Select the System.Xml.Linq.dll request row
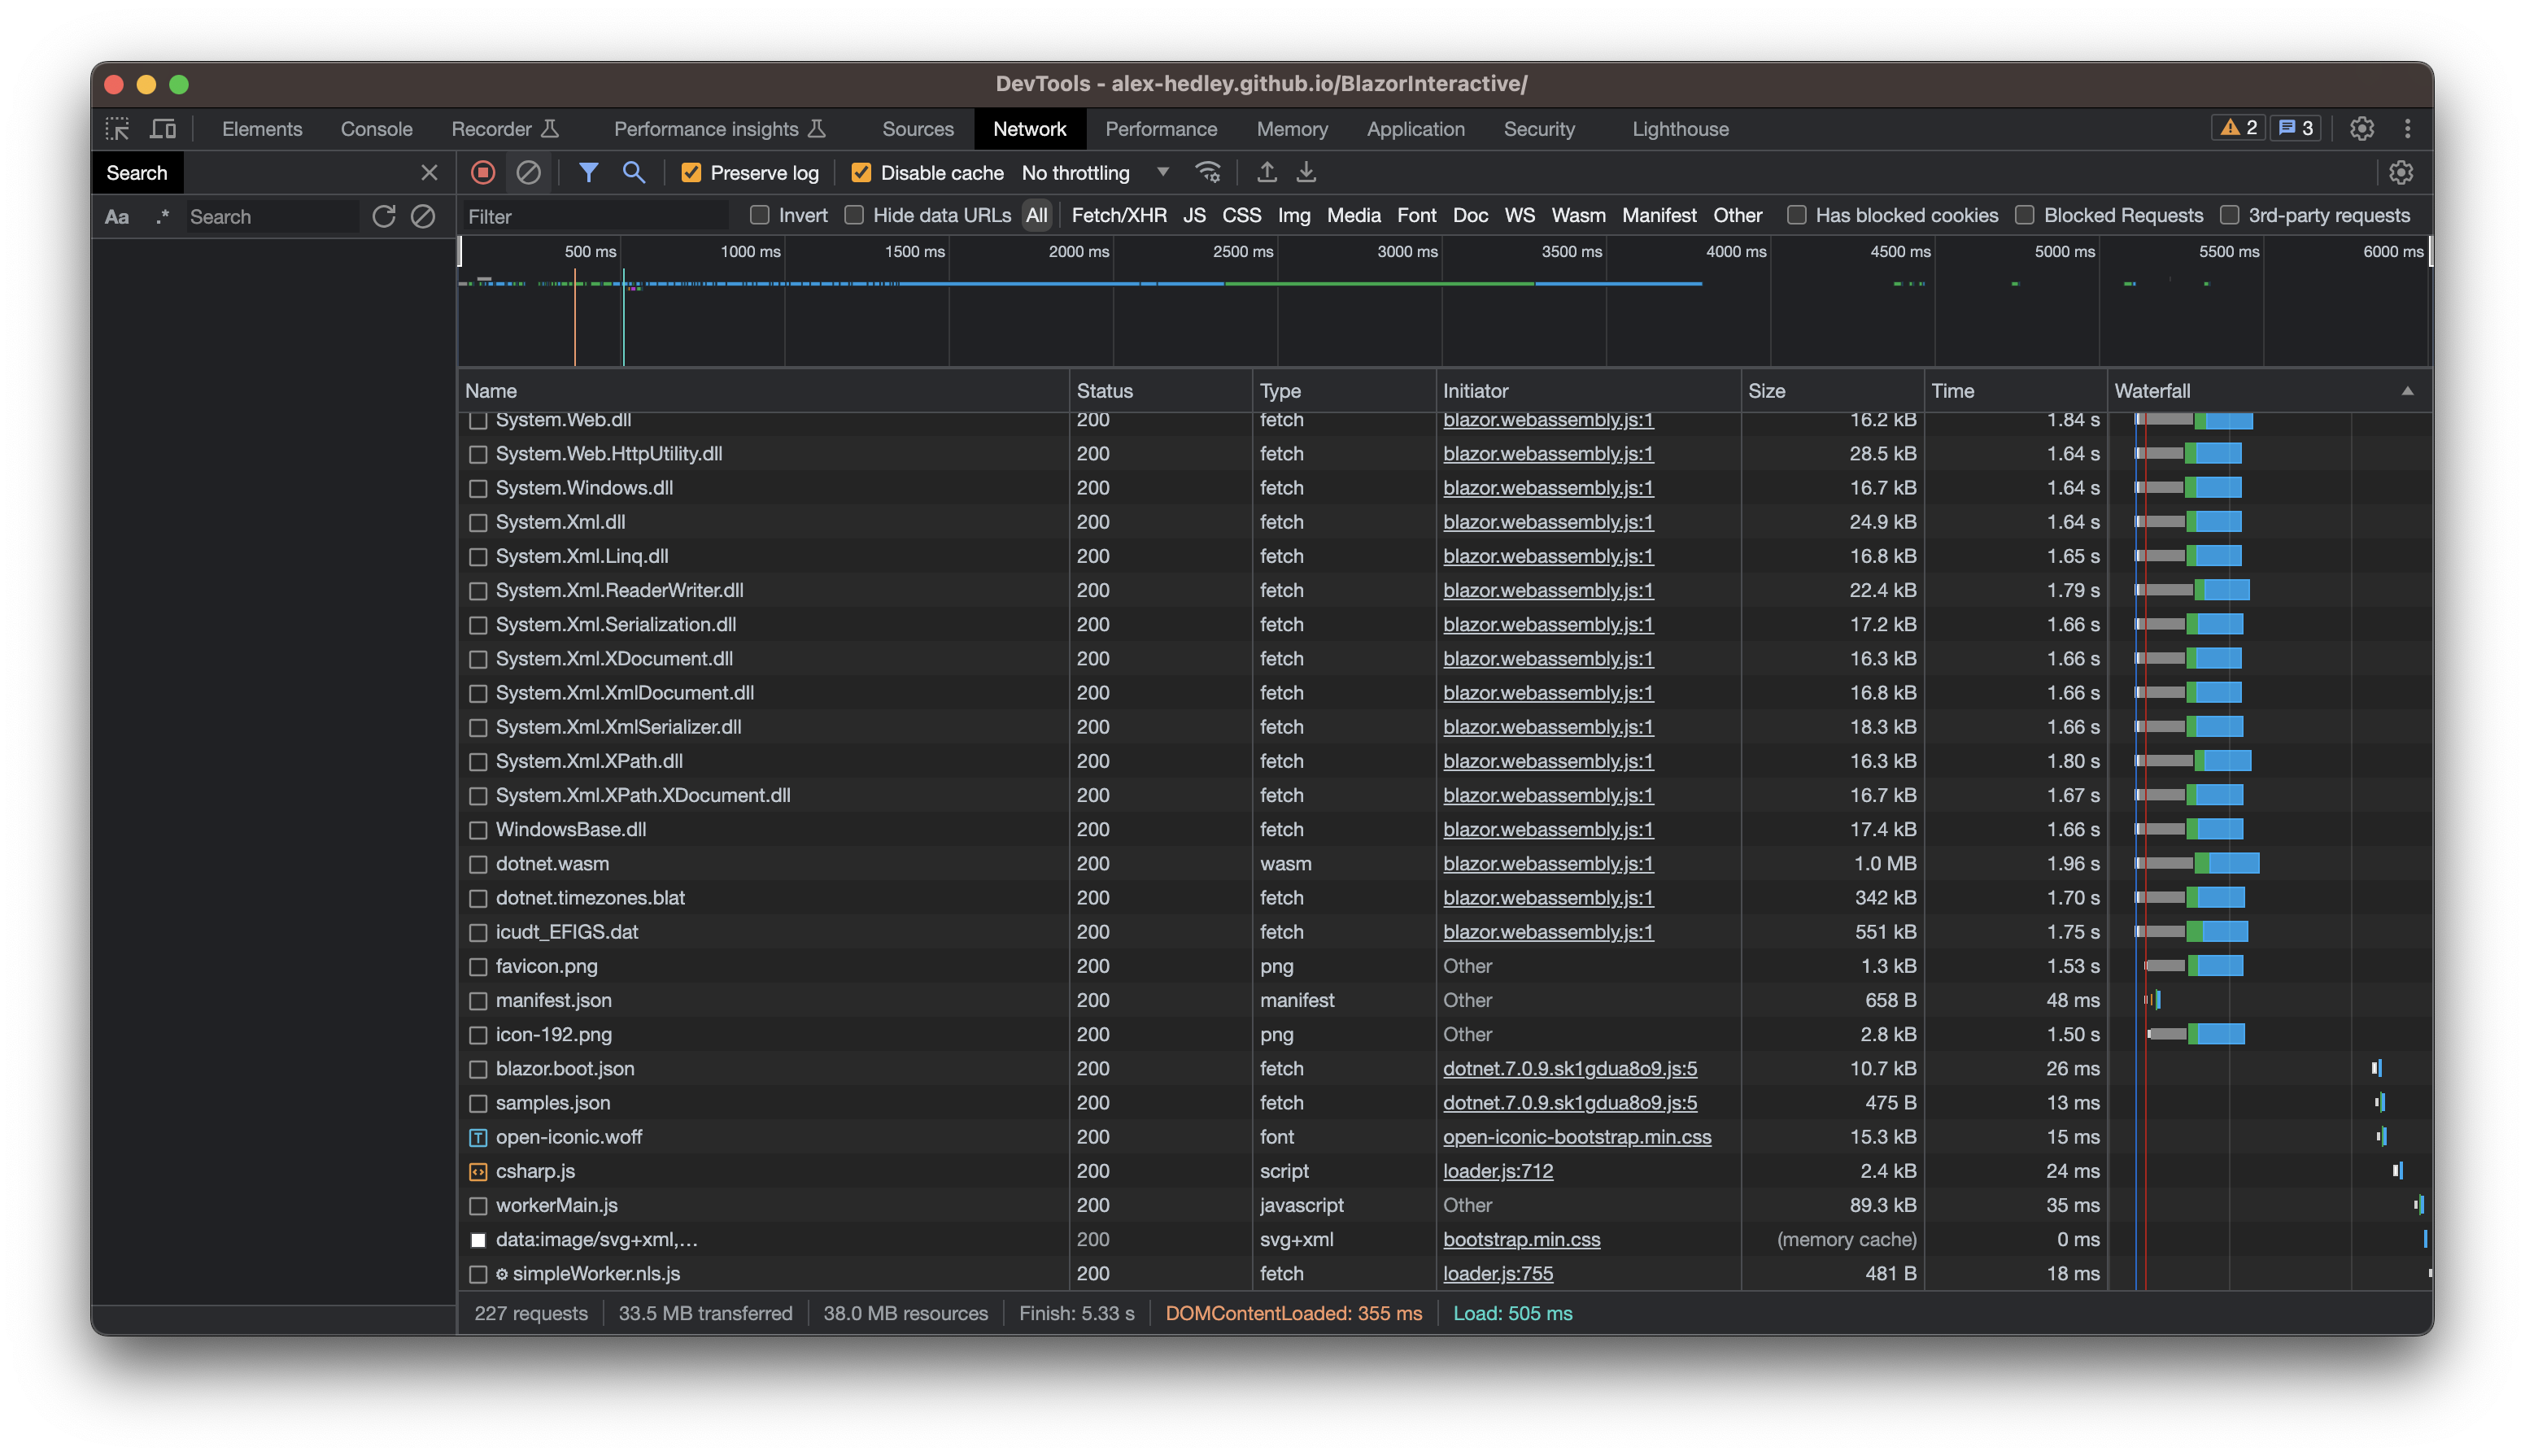 pos(1445,556)
